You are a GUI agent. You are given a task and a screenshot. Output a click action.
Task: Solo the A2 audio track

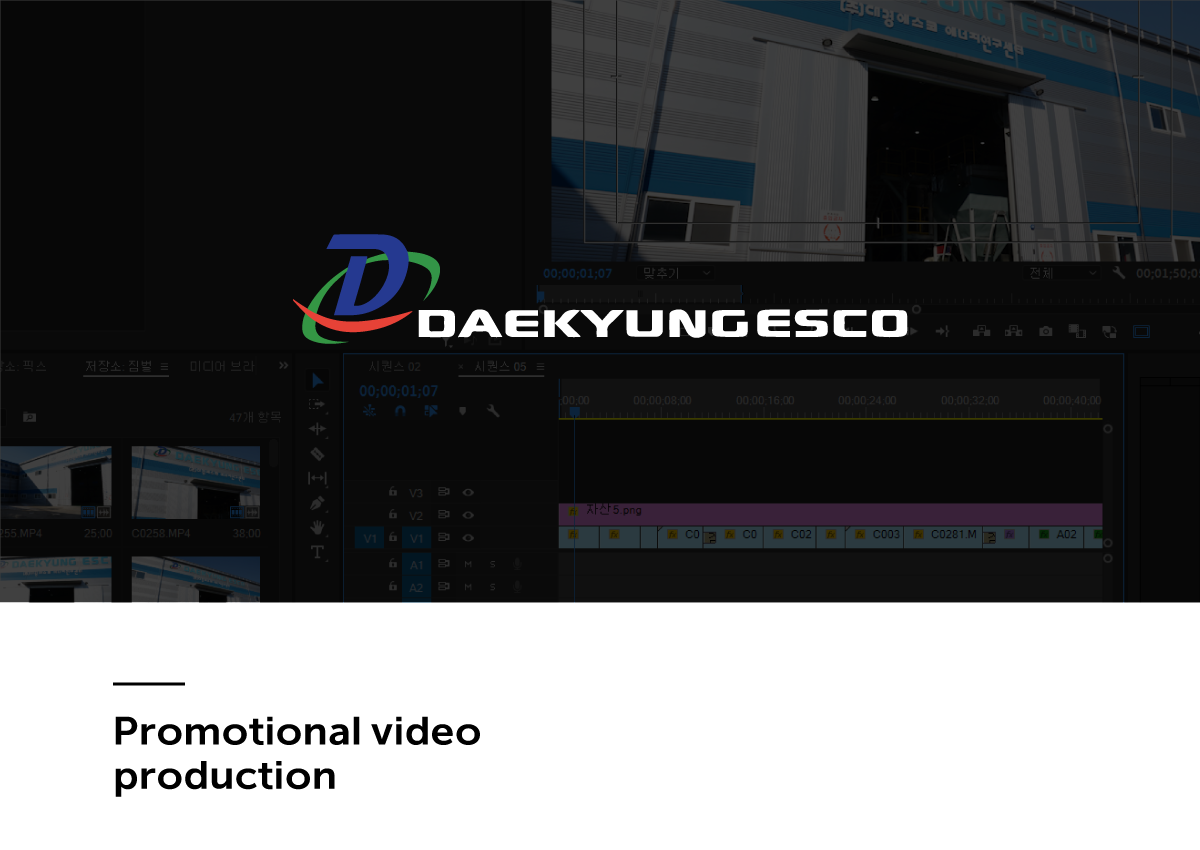pyautogui.click(x=492, y=587)
